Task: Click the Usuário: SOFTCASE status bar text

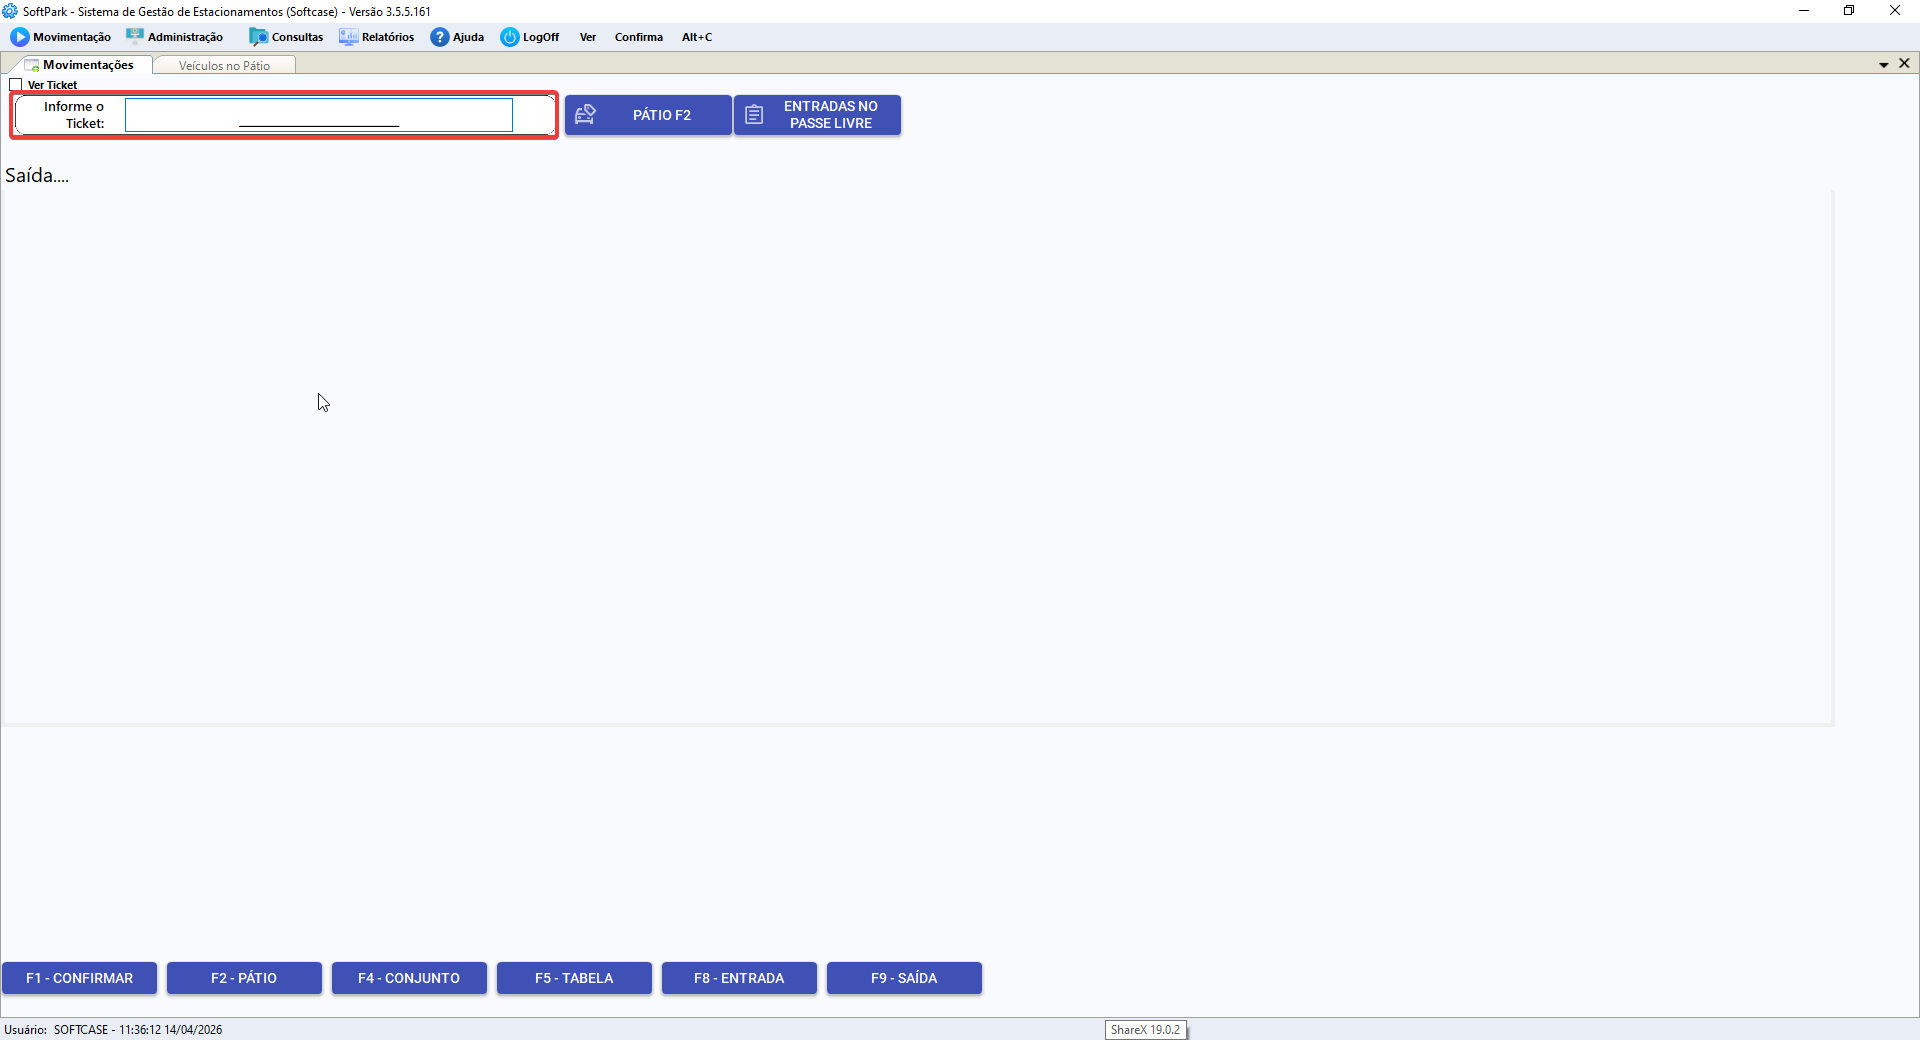Action: 113,1030
